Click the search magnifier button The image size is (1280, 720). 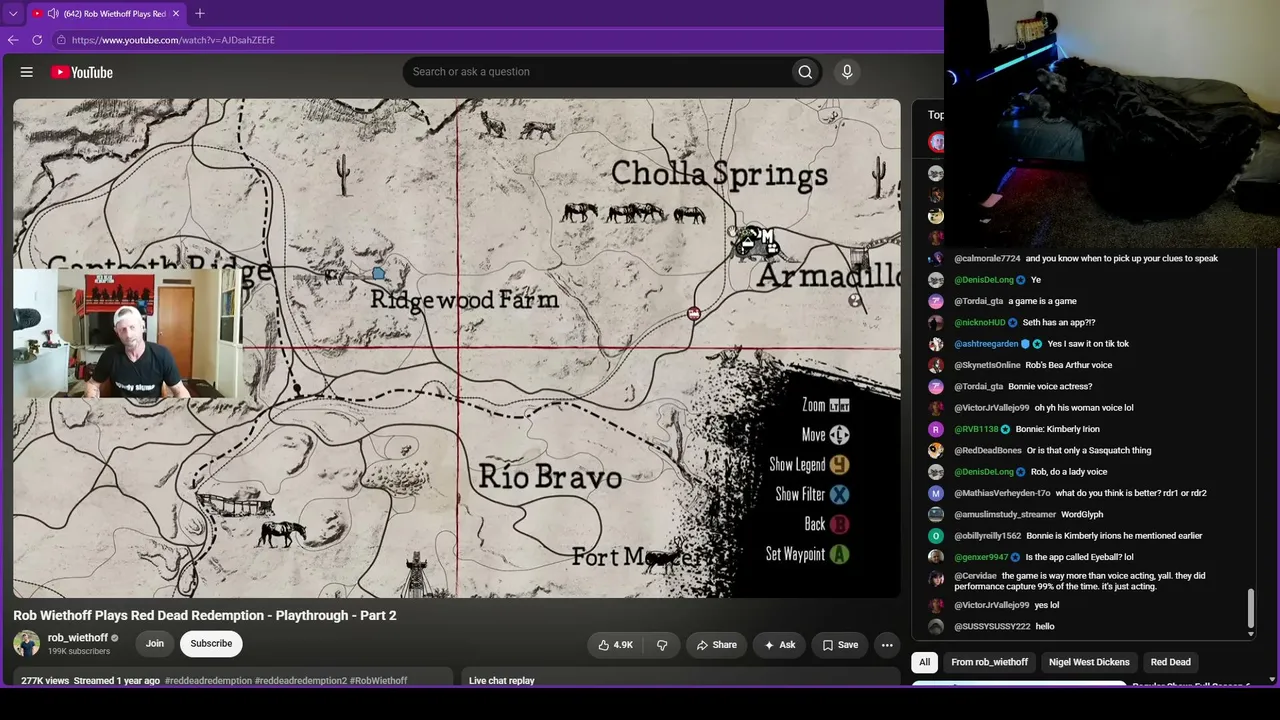(x=805, y=72)
